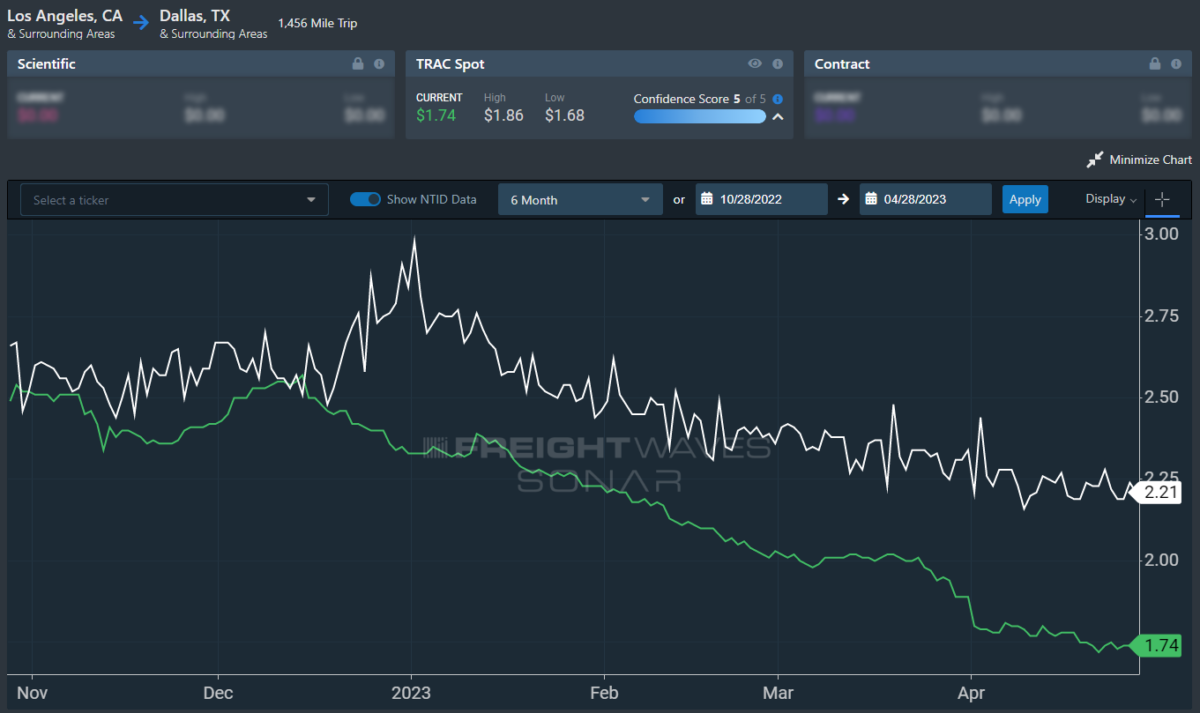Click the Confidence Score info icon
The height and width of the screenshot is (713, 1200).
pyautogui.click(x=777, y=99)
